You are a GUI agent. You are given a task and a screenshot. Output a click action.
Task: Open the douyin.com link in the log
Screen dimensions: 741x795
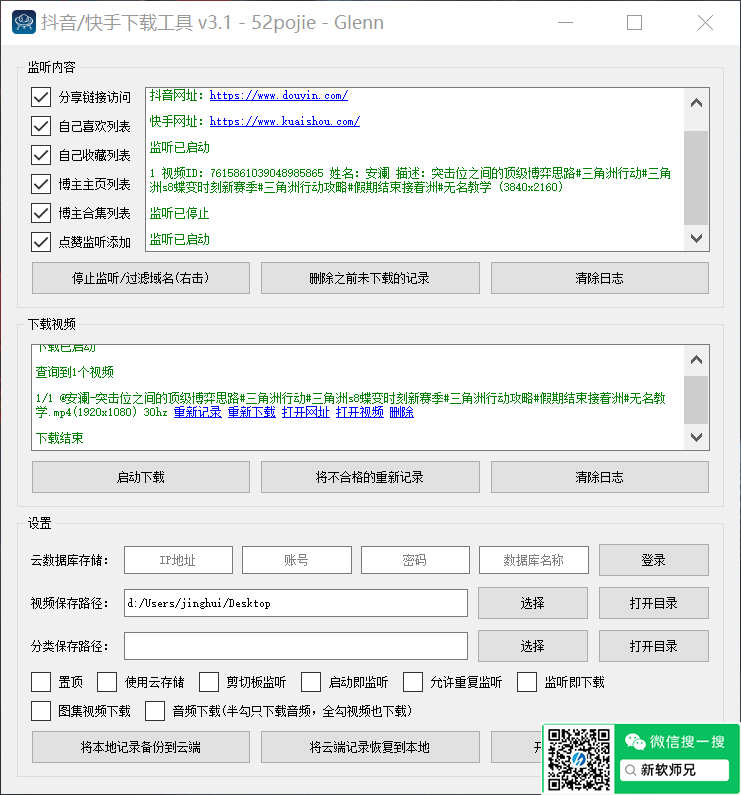(x=278, y=96)
